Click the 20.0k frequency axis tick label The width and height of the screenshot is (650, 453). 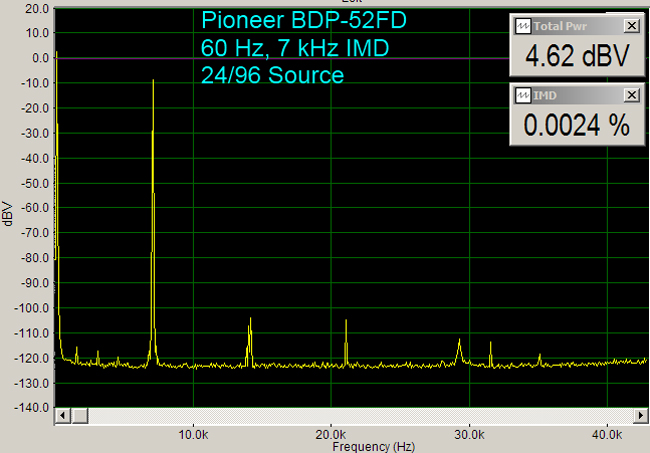pos(331,435)
